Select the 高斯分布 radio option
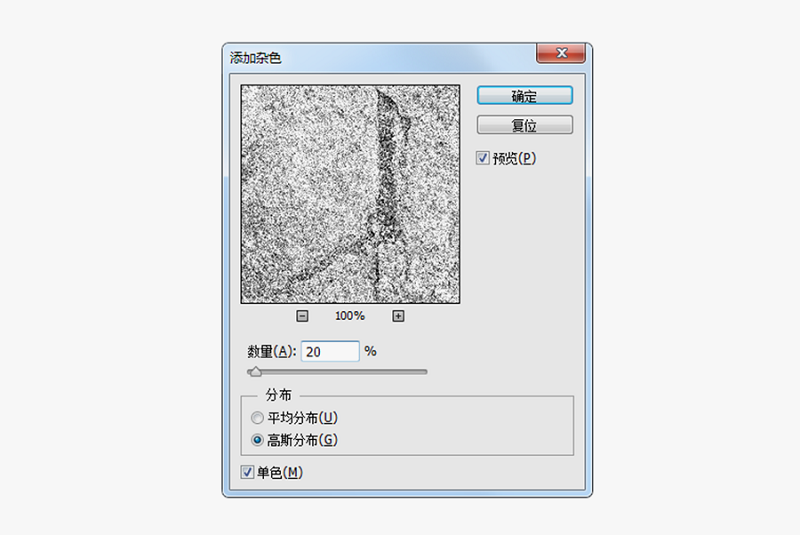 257,440
